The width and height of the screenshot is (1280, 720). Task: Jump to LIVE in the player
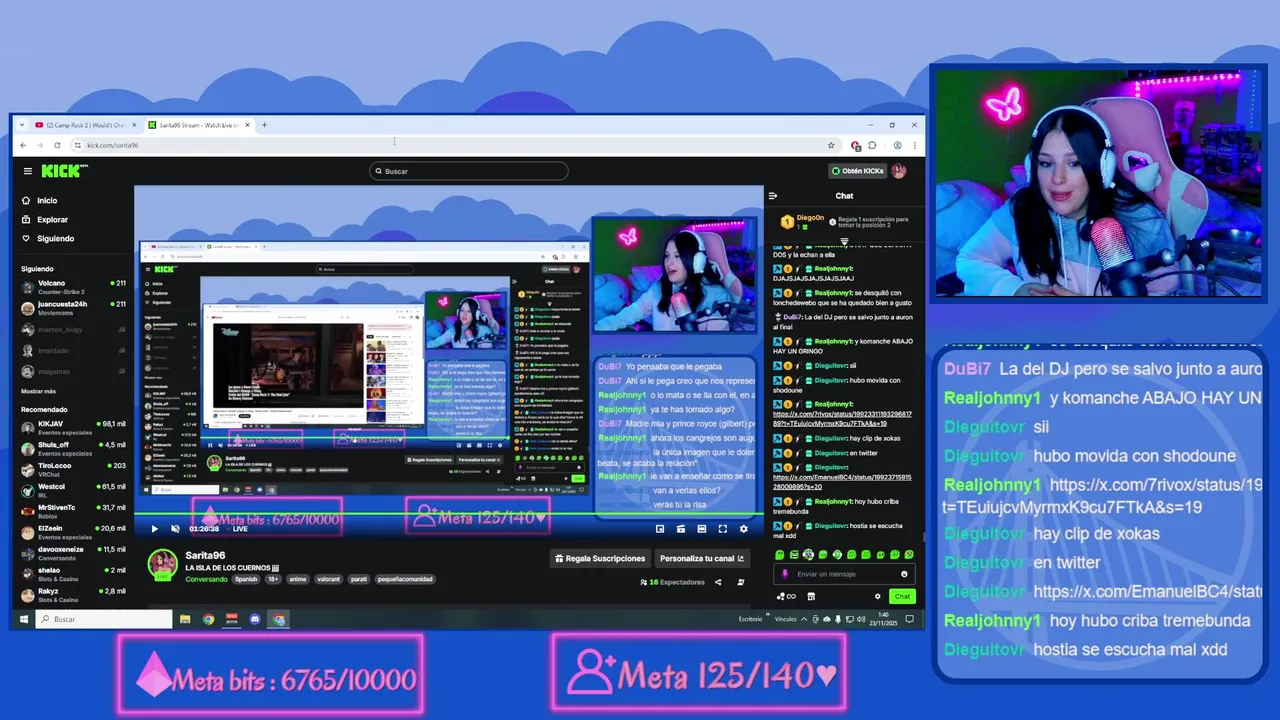click(240, 529)
